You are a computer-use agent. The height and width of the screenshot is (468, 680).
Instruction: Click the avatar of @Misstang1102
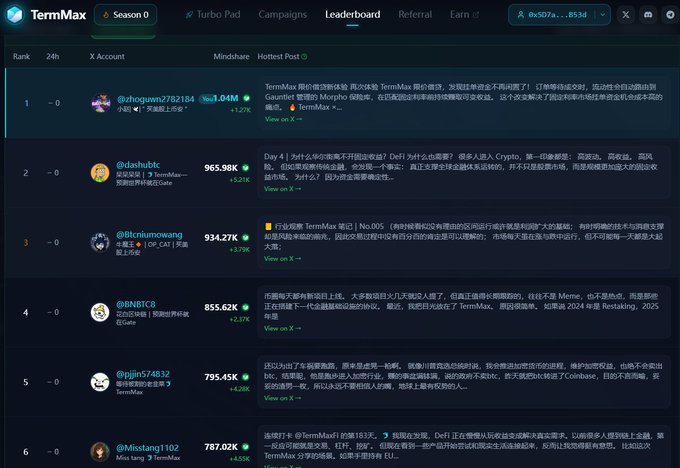pos(100,452)
